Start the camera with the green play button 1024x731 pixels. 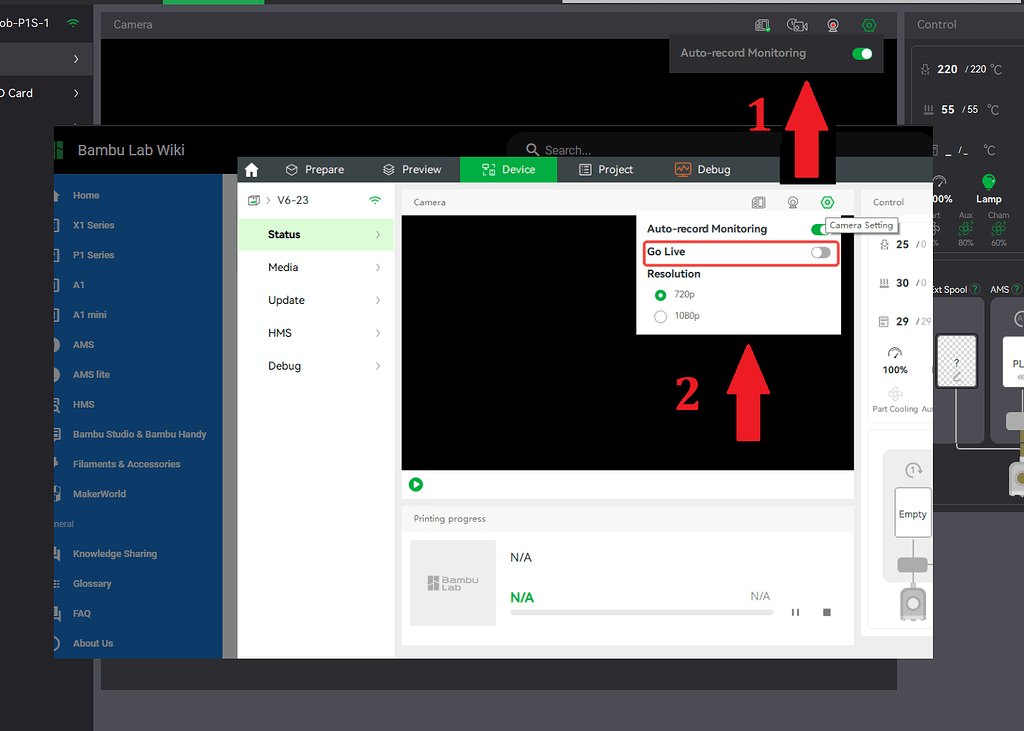click(x=416, y=485)
